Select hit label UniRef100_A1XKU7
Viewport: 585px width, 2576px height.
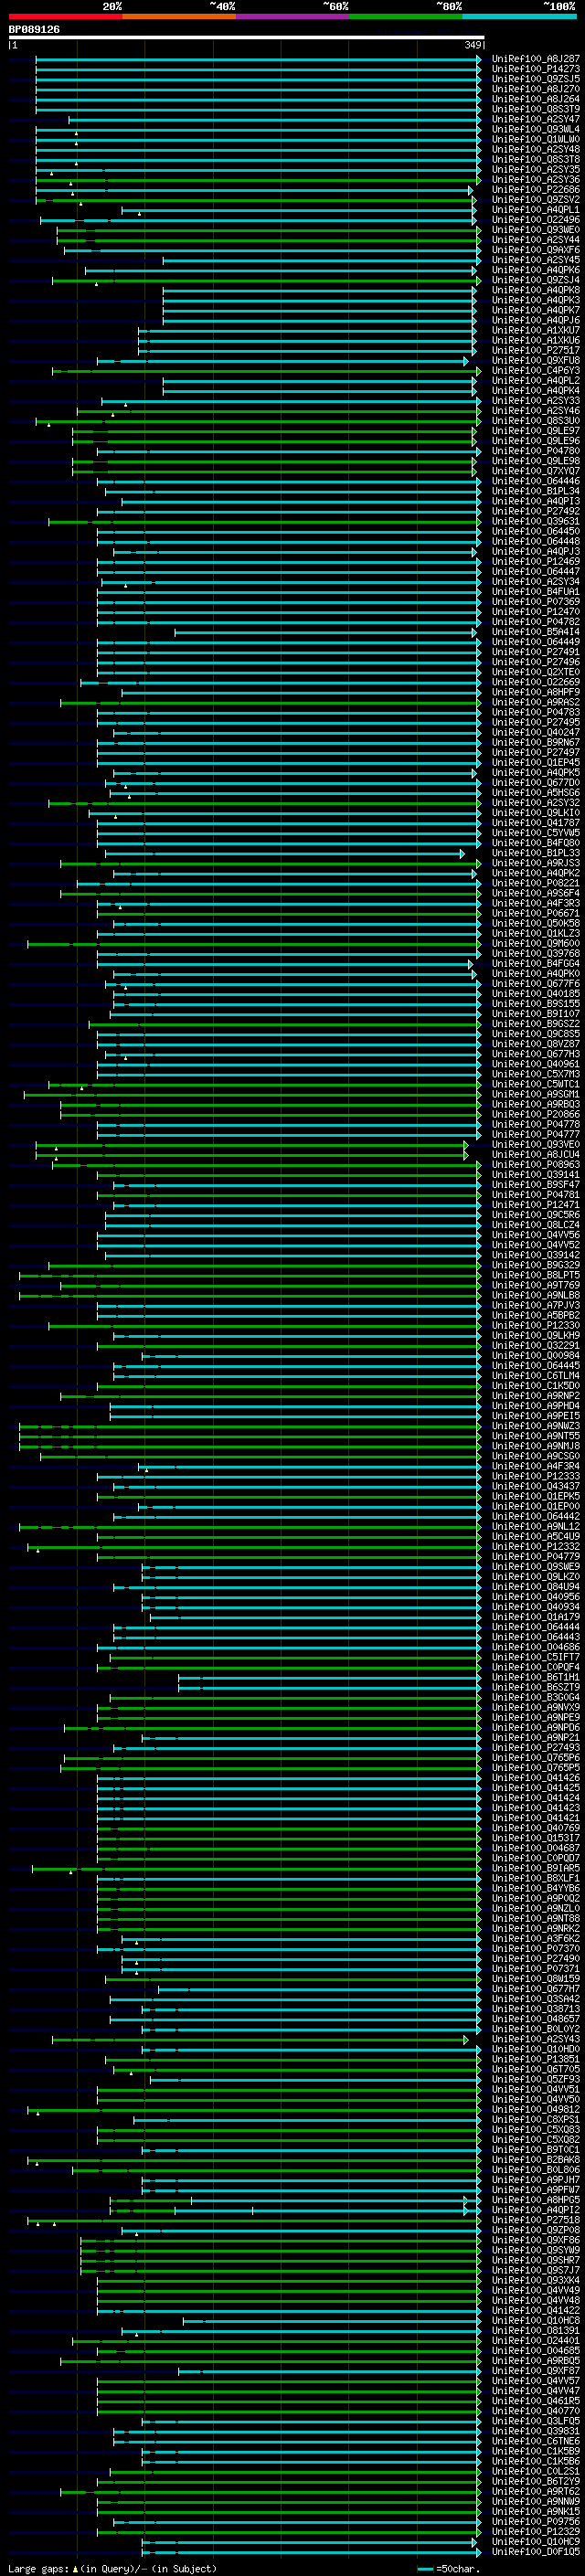(x=536, y=330)
